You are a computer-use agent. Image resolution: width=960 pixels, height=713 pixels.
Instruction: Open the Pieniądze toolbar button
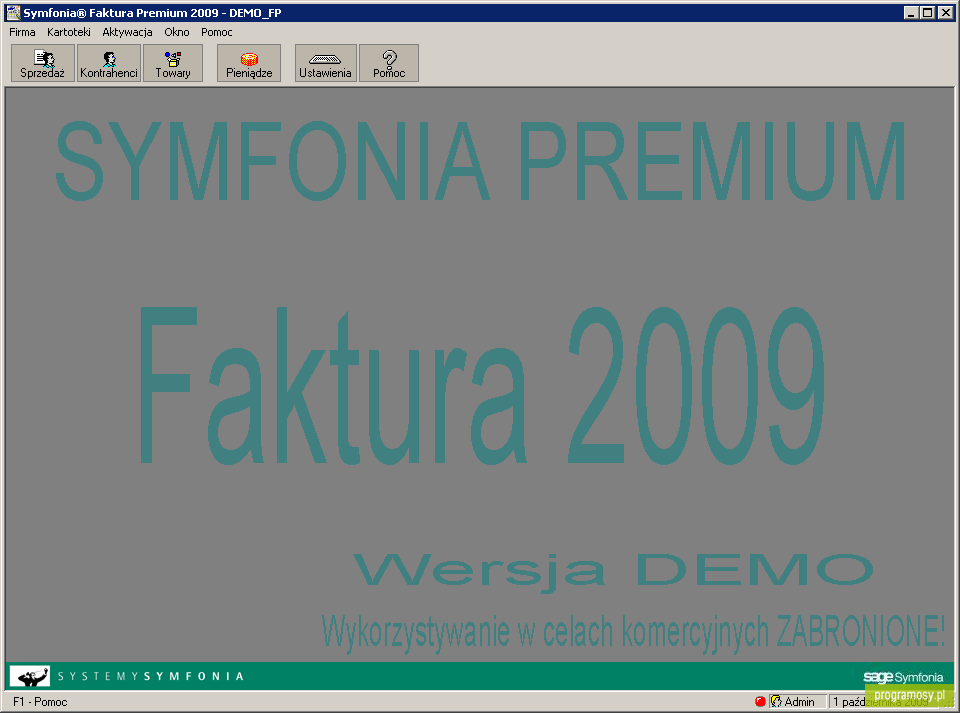point(249,63)
